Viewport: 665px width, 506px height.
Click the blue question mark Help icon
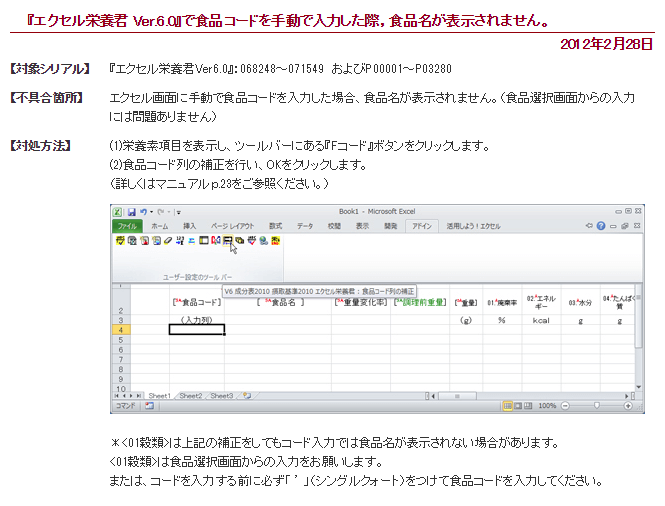(601, 226)
